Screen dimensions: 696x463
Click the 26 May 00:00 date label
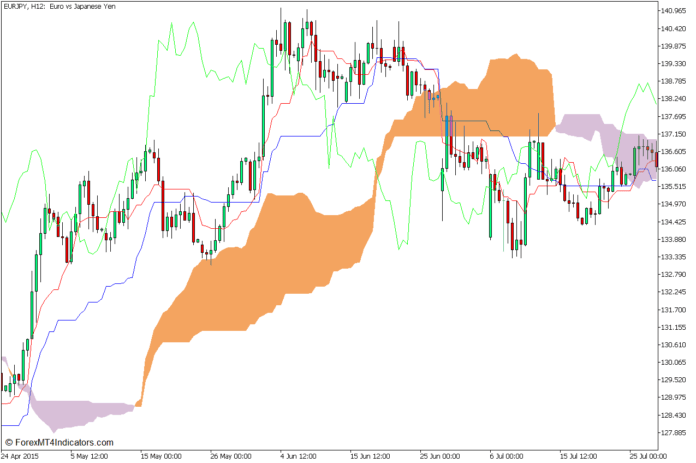pyautogui.click(x=232, y=455)
